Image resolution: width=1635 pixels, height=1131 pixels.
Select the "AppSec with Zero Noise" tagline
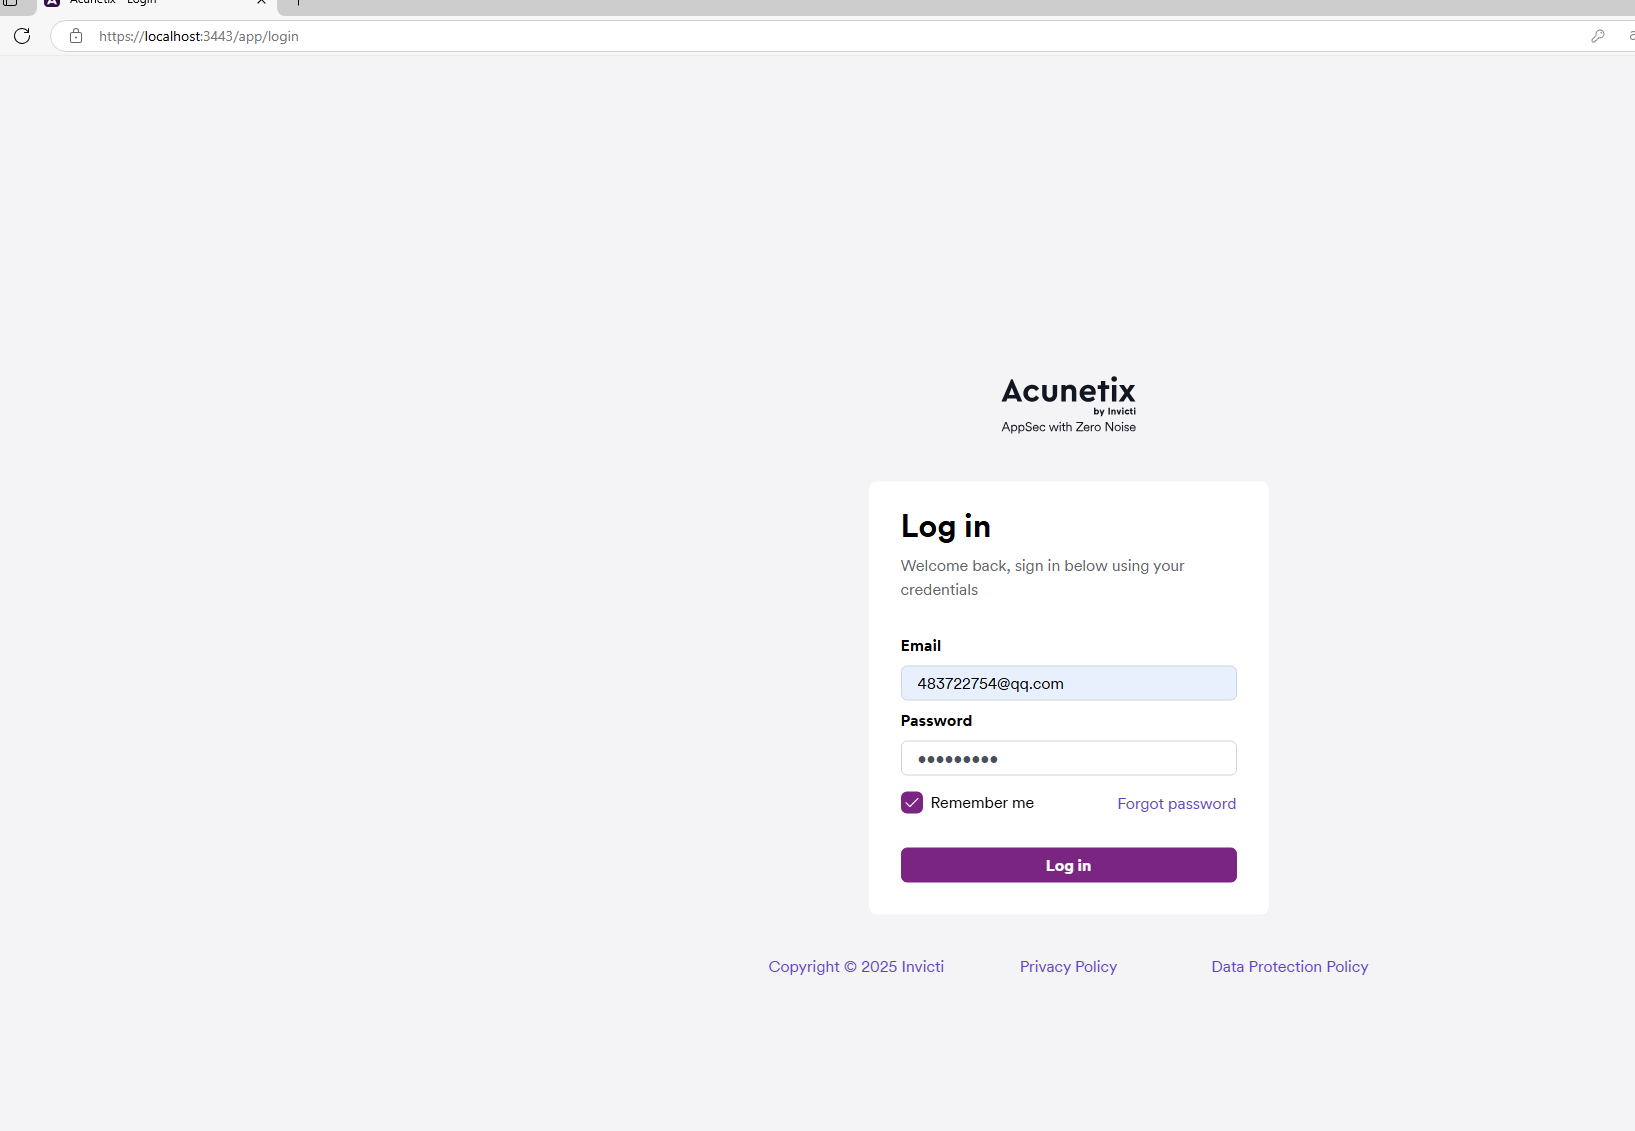tap(1068, 427)
